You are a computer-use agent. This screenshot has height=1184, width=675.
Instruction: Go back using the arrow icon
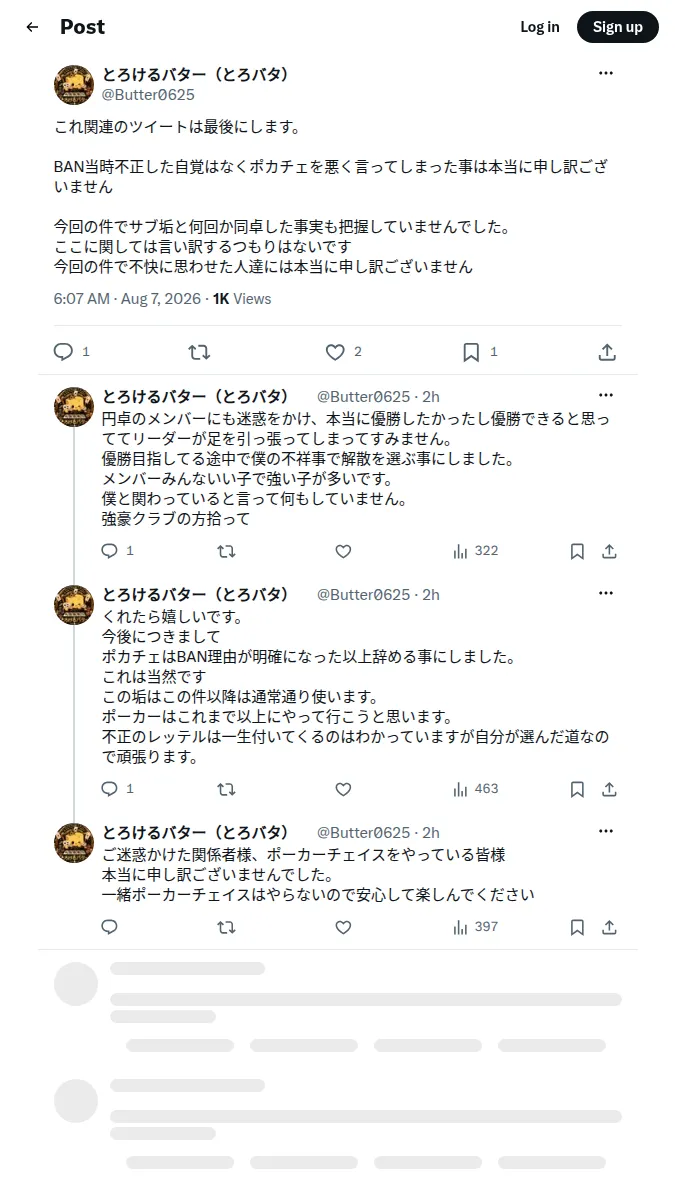tap(32, 27)
